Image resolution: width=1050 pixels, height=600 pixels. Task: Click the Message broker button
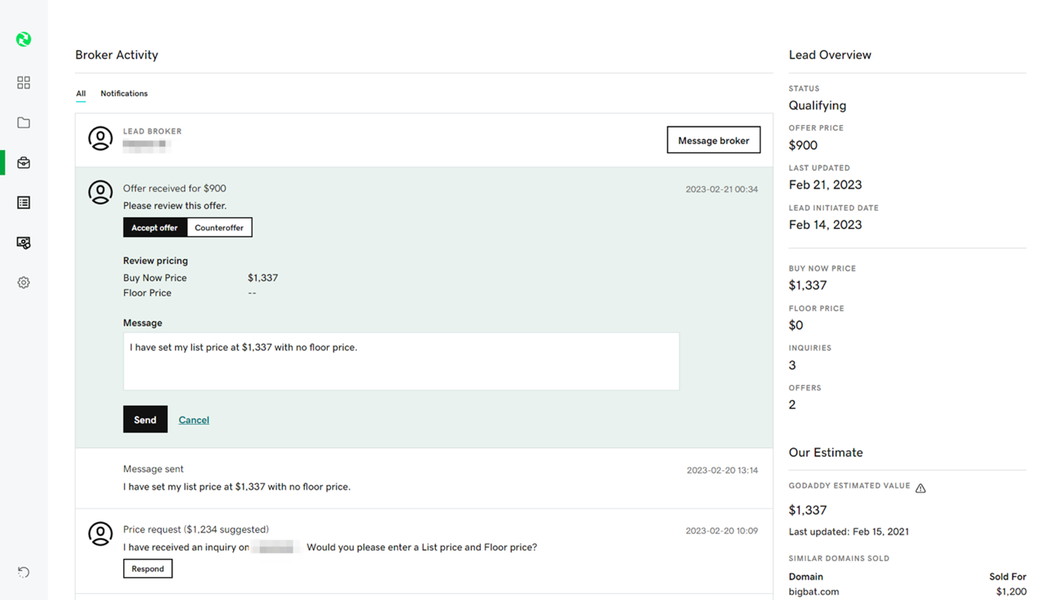(x=713, y=141)
